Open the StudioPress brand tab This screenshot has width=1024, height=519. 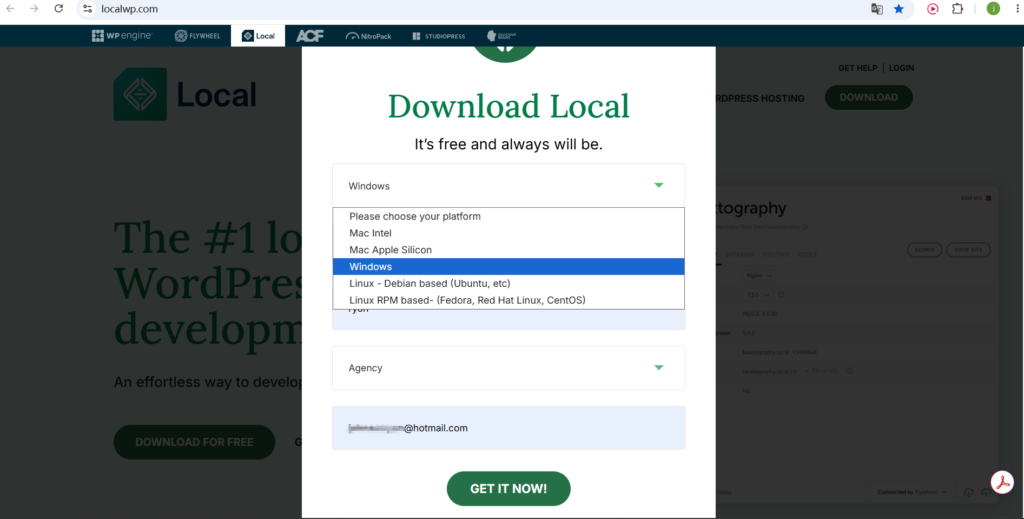(x=439, y=36)
